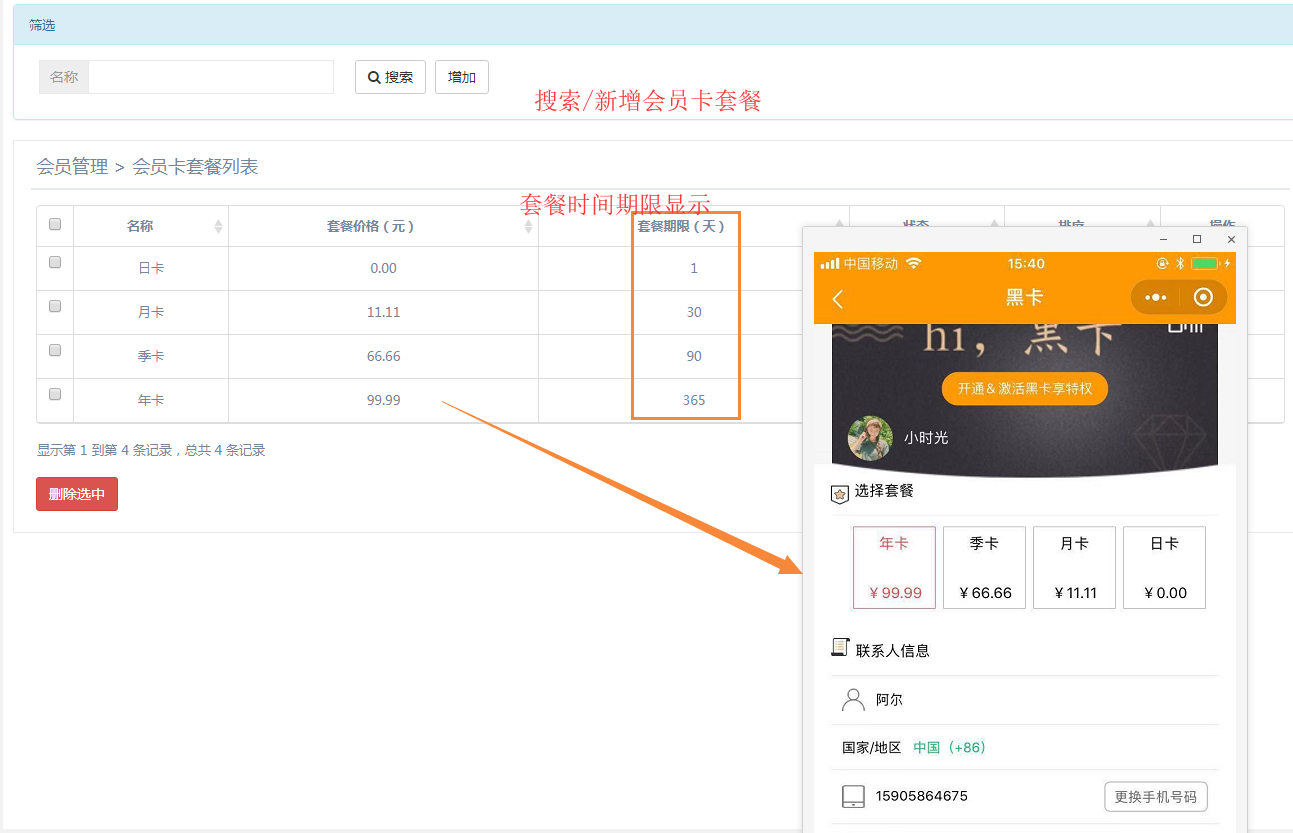1293x833 pixels.
Task: Sort by the 名称 column arrows
Action: [x=218, y=227]
